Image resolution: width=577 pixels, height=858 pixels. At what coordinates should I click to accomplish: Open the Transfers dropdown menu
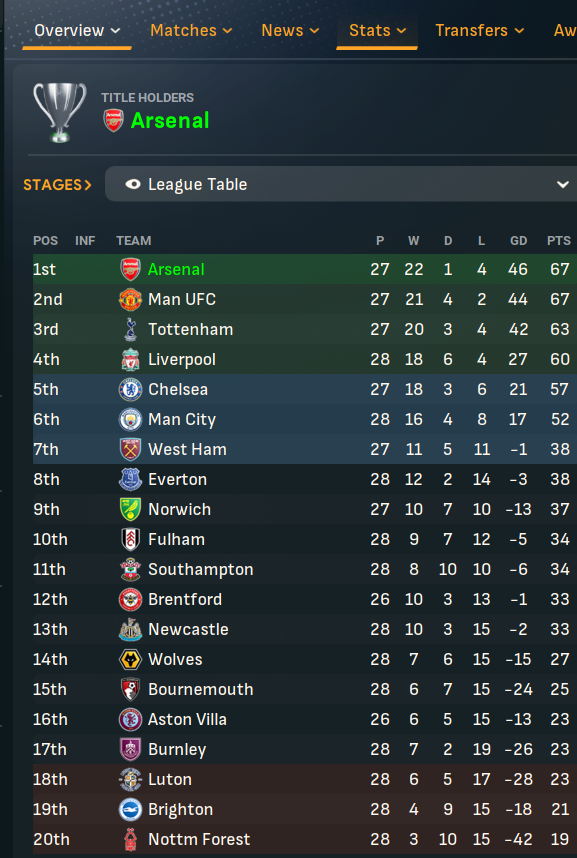pyautogui.click(x=480, y=30)
